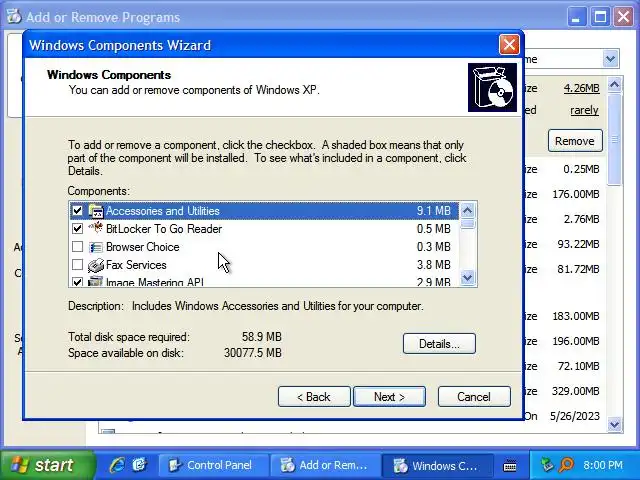Switch to Windows C... taskbar button

click(x=436, y=465)
